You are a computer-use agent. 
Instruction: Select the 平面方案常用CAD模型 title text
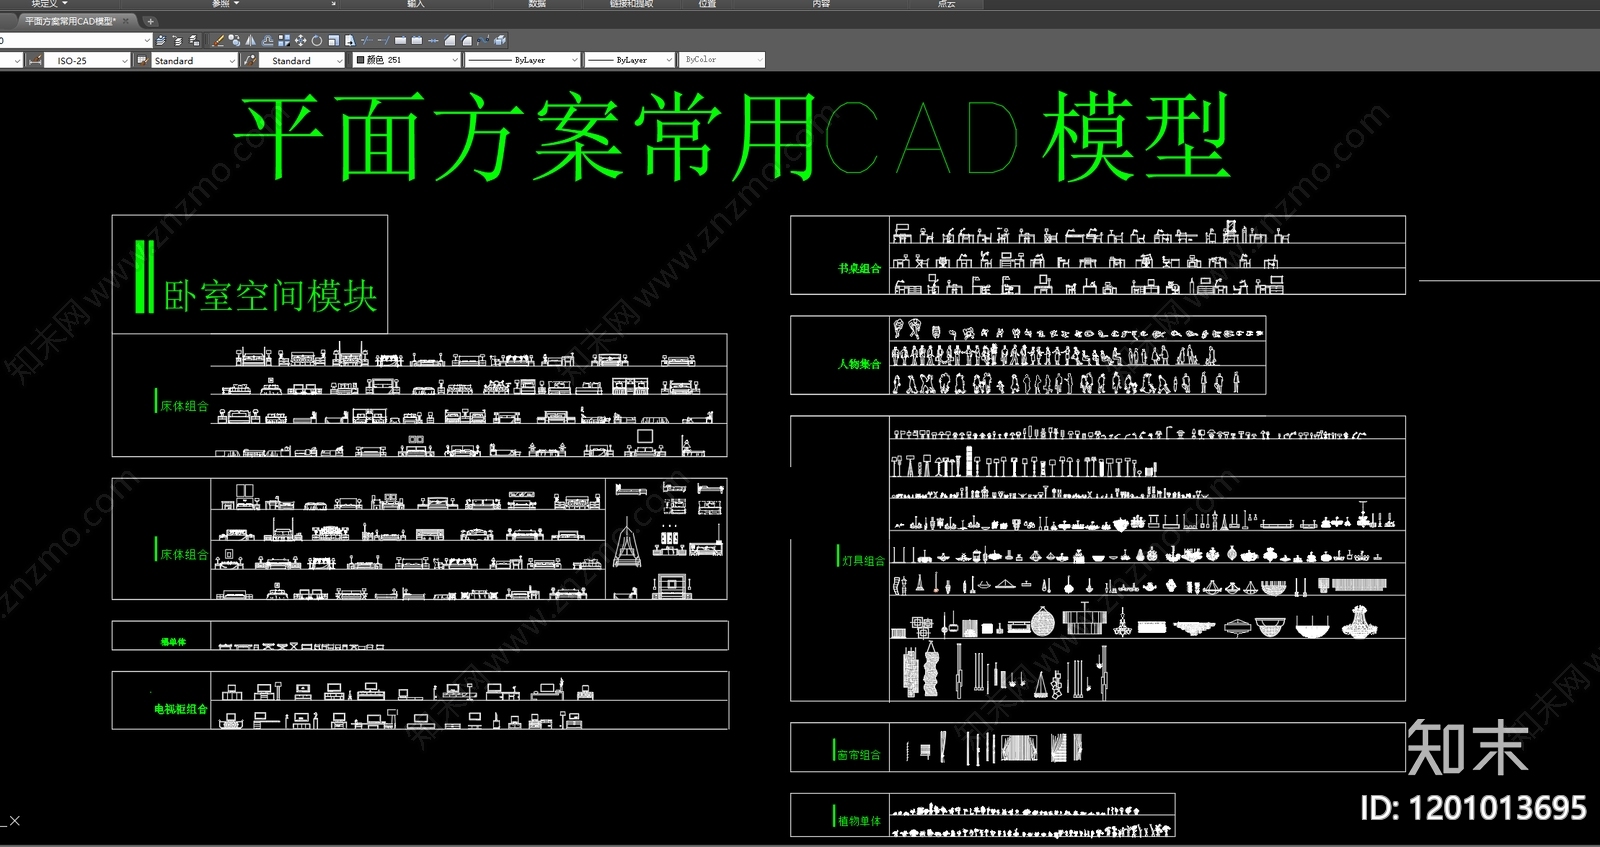point(732,137)
